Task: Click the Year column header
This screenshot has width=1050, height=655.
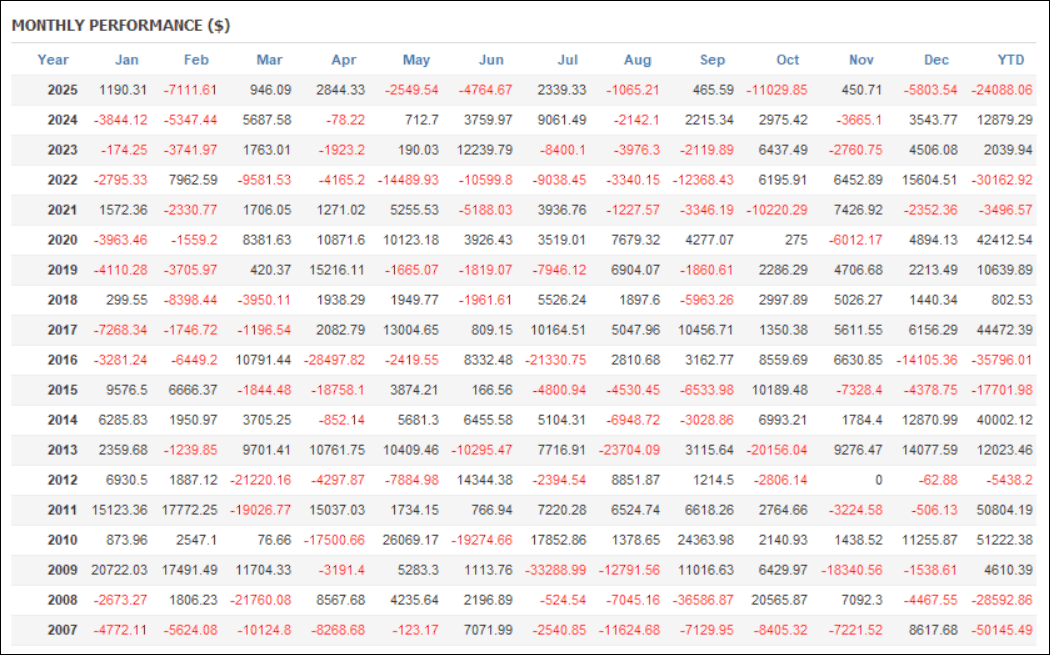Action: pos(53,60)
